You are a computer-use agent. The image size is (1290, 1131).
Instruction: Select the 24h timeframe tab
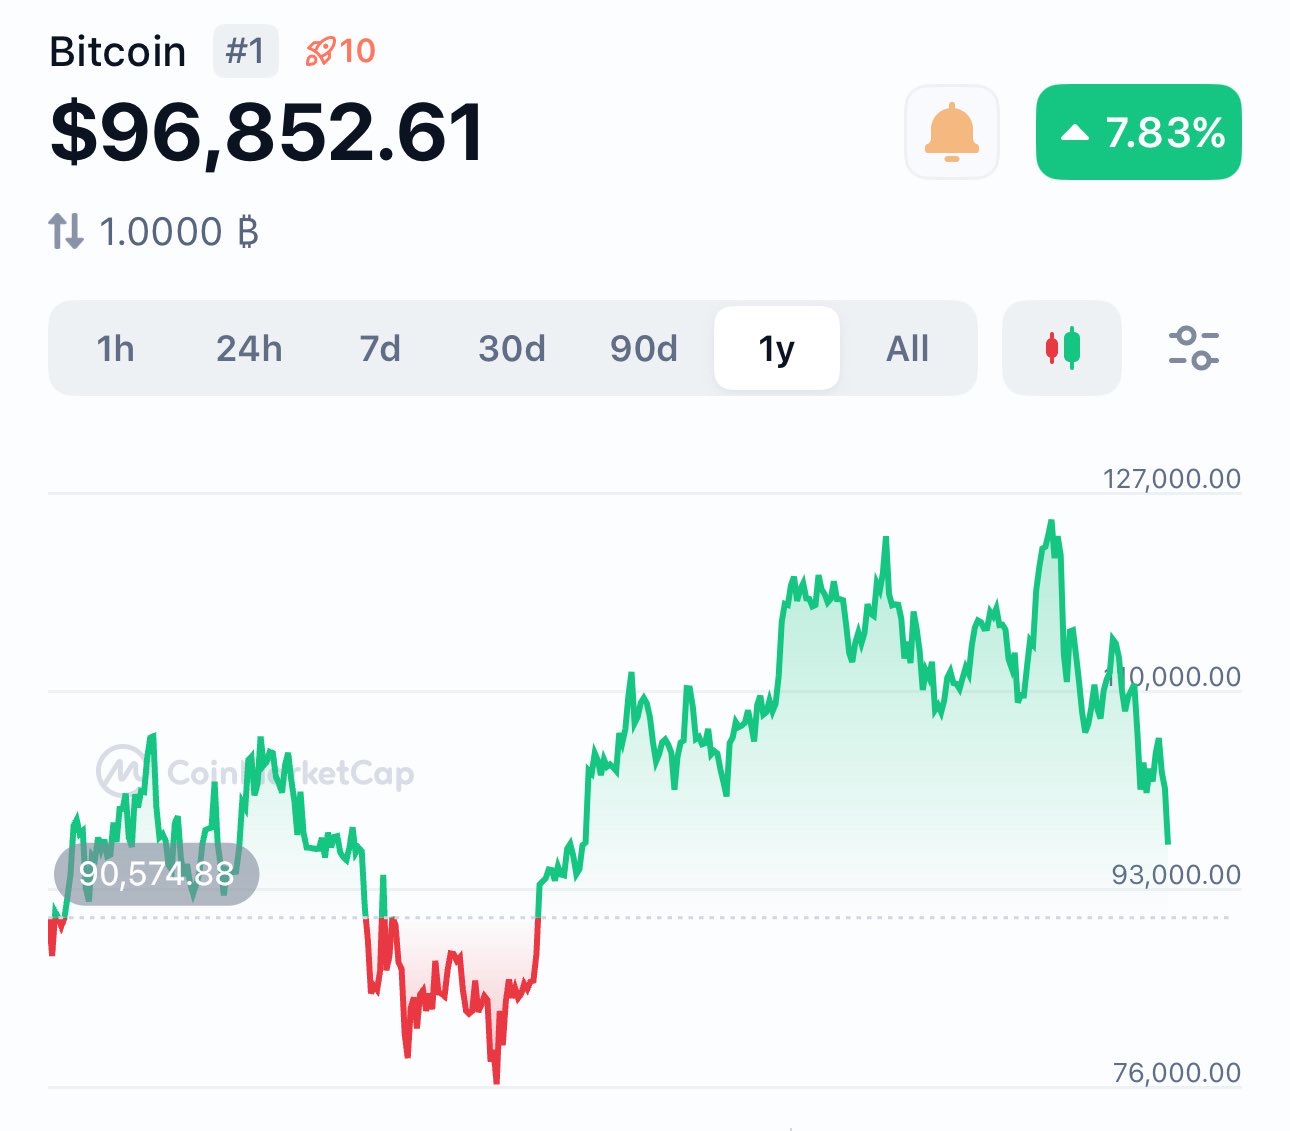[249, 349]
